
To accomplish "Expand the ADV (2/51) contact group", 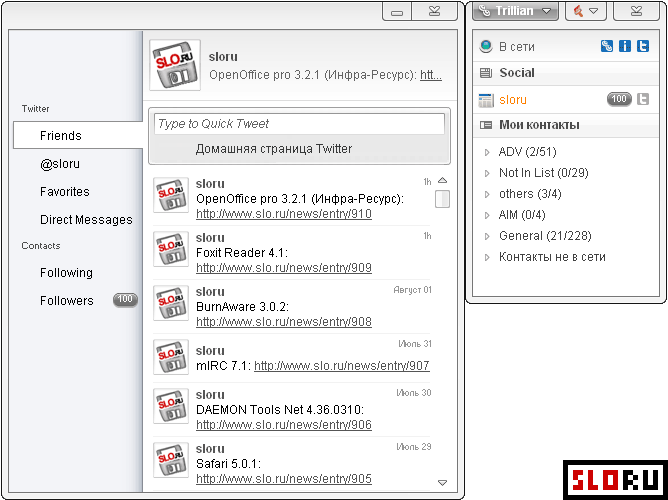I will coord(487,152).
